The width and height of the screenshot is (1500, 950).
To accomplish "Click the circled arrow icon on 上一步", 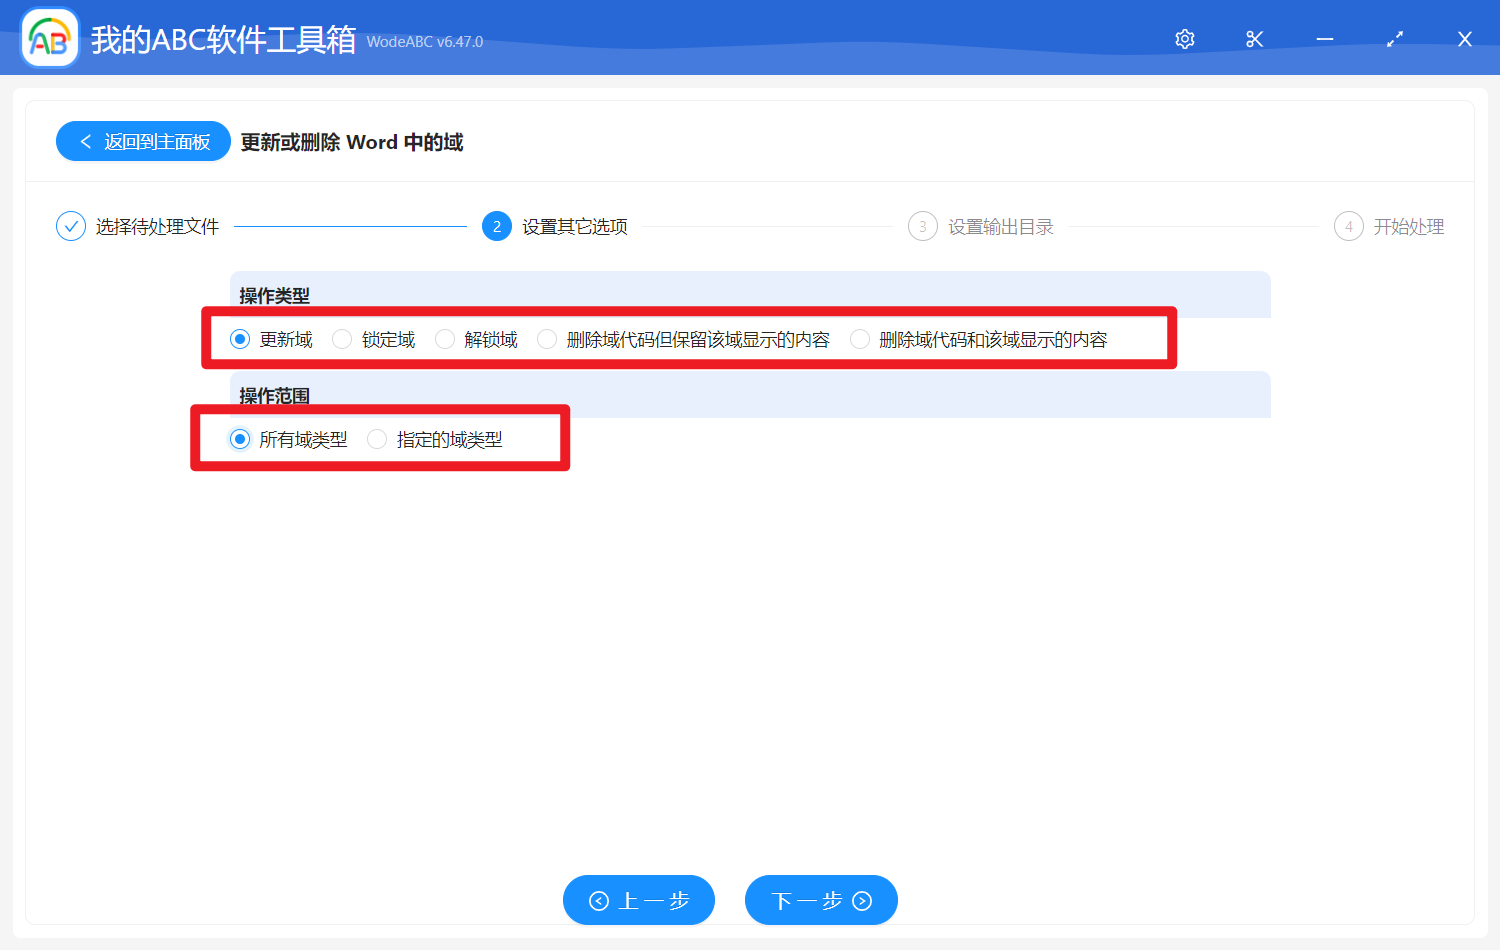I will tap(600, 900).
